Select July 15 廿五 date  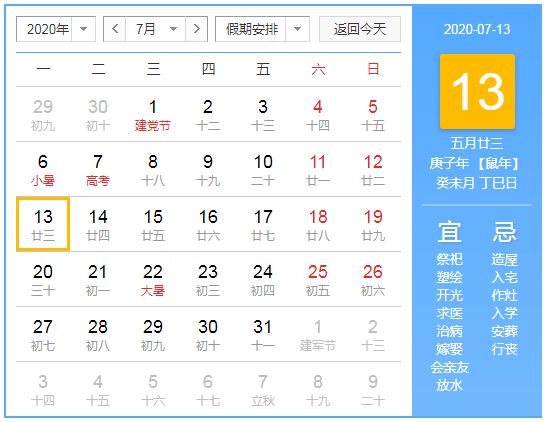point(153,224)
